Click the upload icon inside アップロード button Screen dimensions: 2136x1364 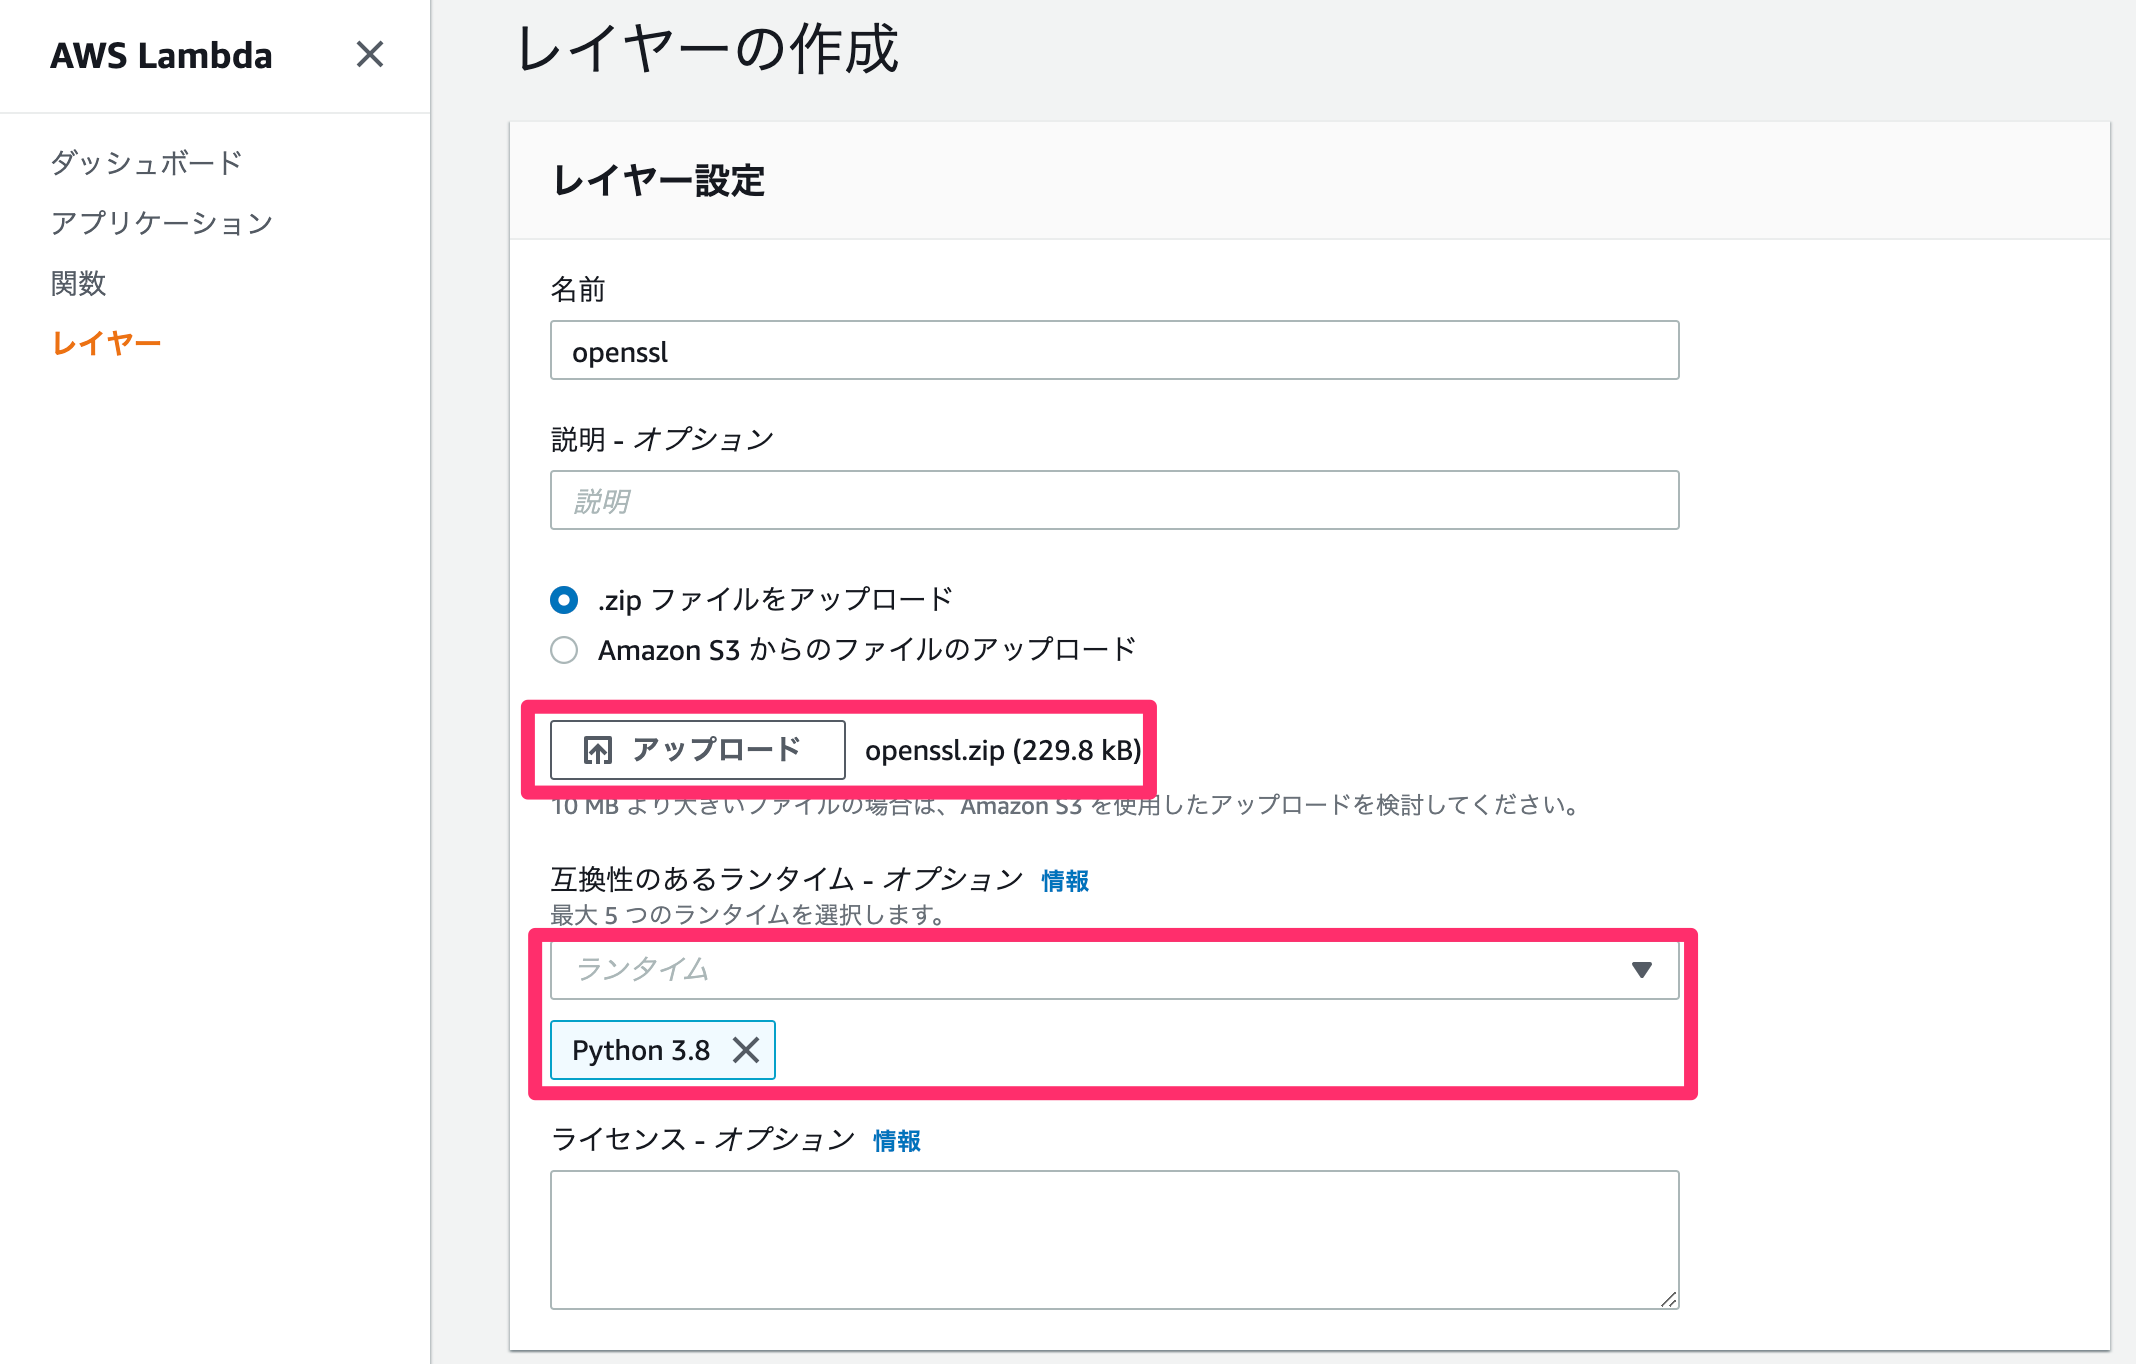point(596,749)
